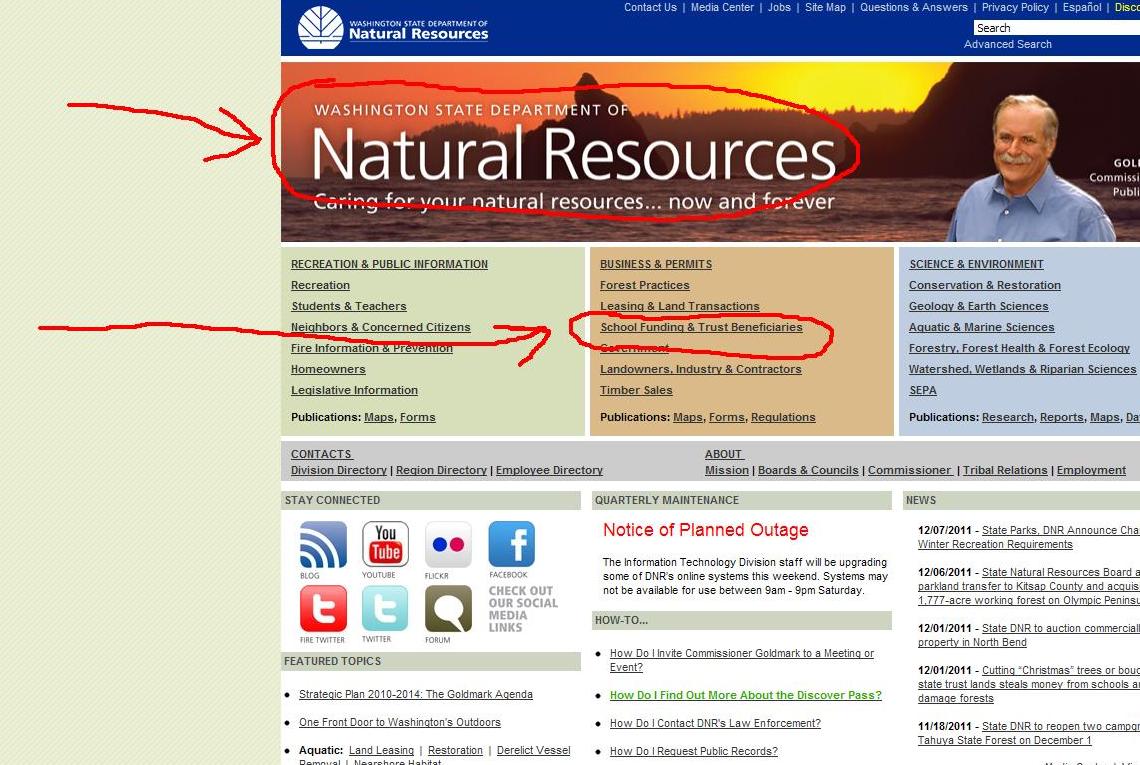Viewport: 1140px width, 765px height.
Task: Open Students & Teachers link
Action: click(348, 307)
